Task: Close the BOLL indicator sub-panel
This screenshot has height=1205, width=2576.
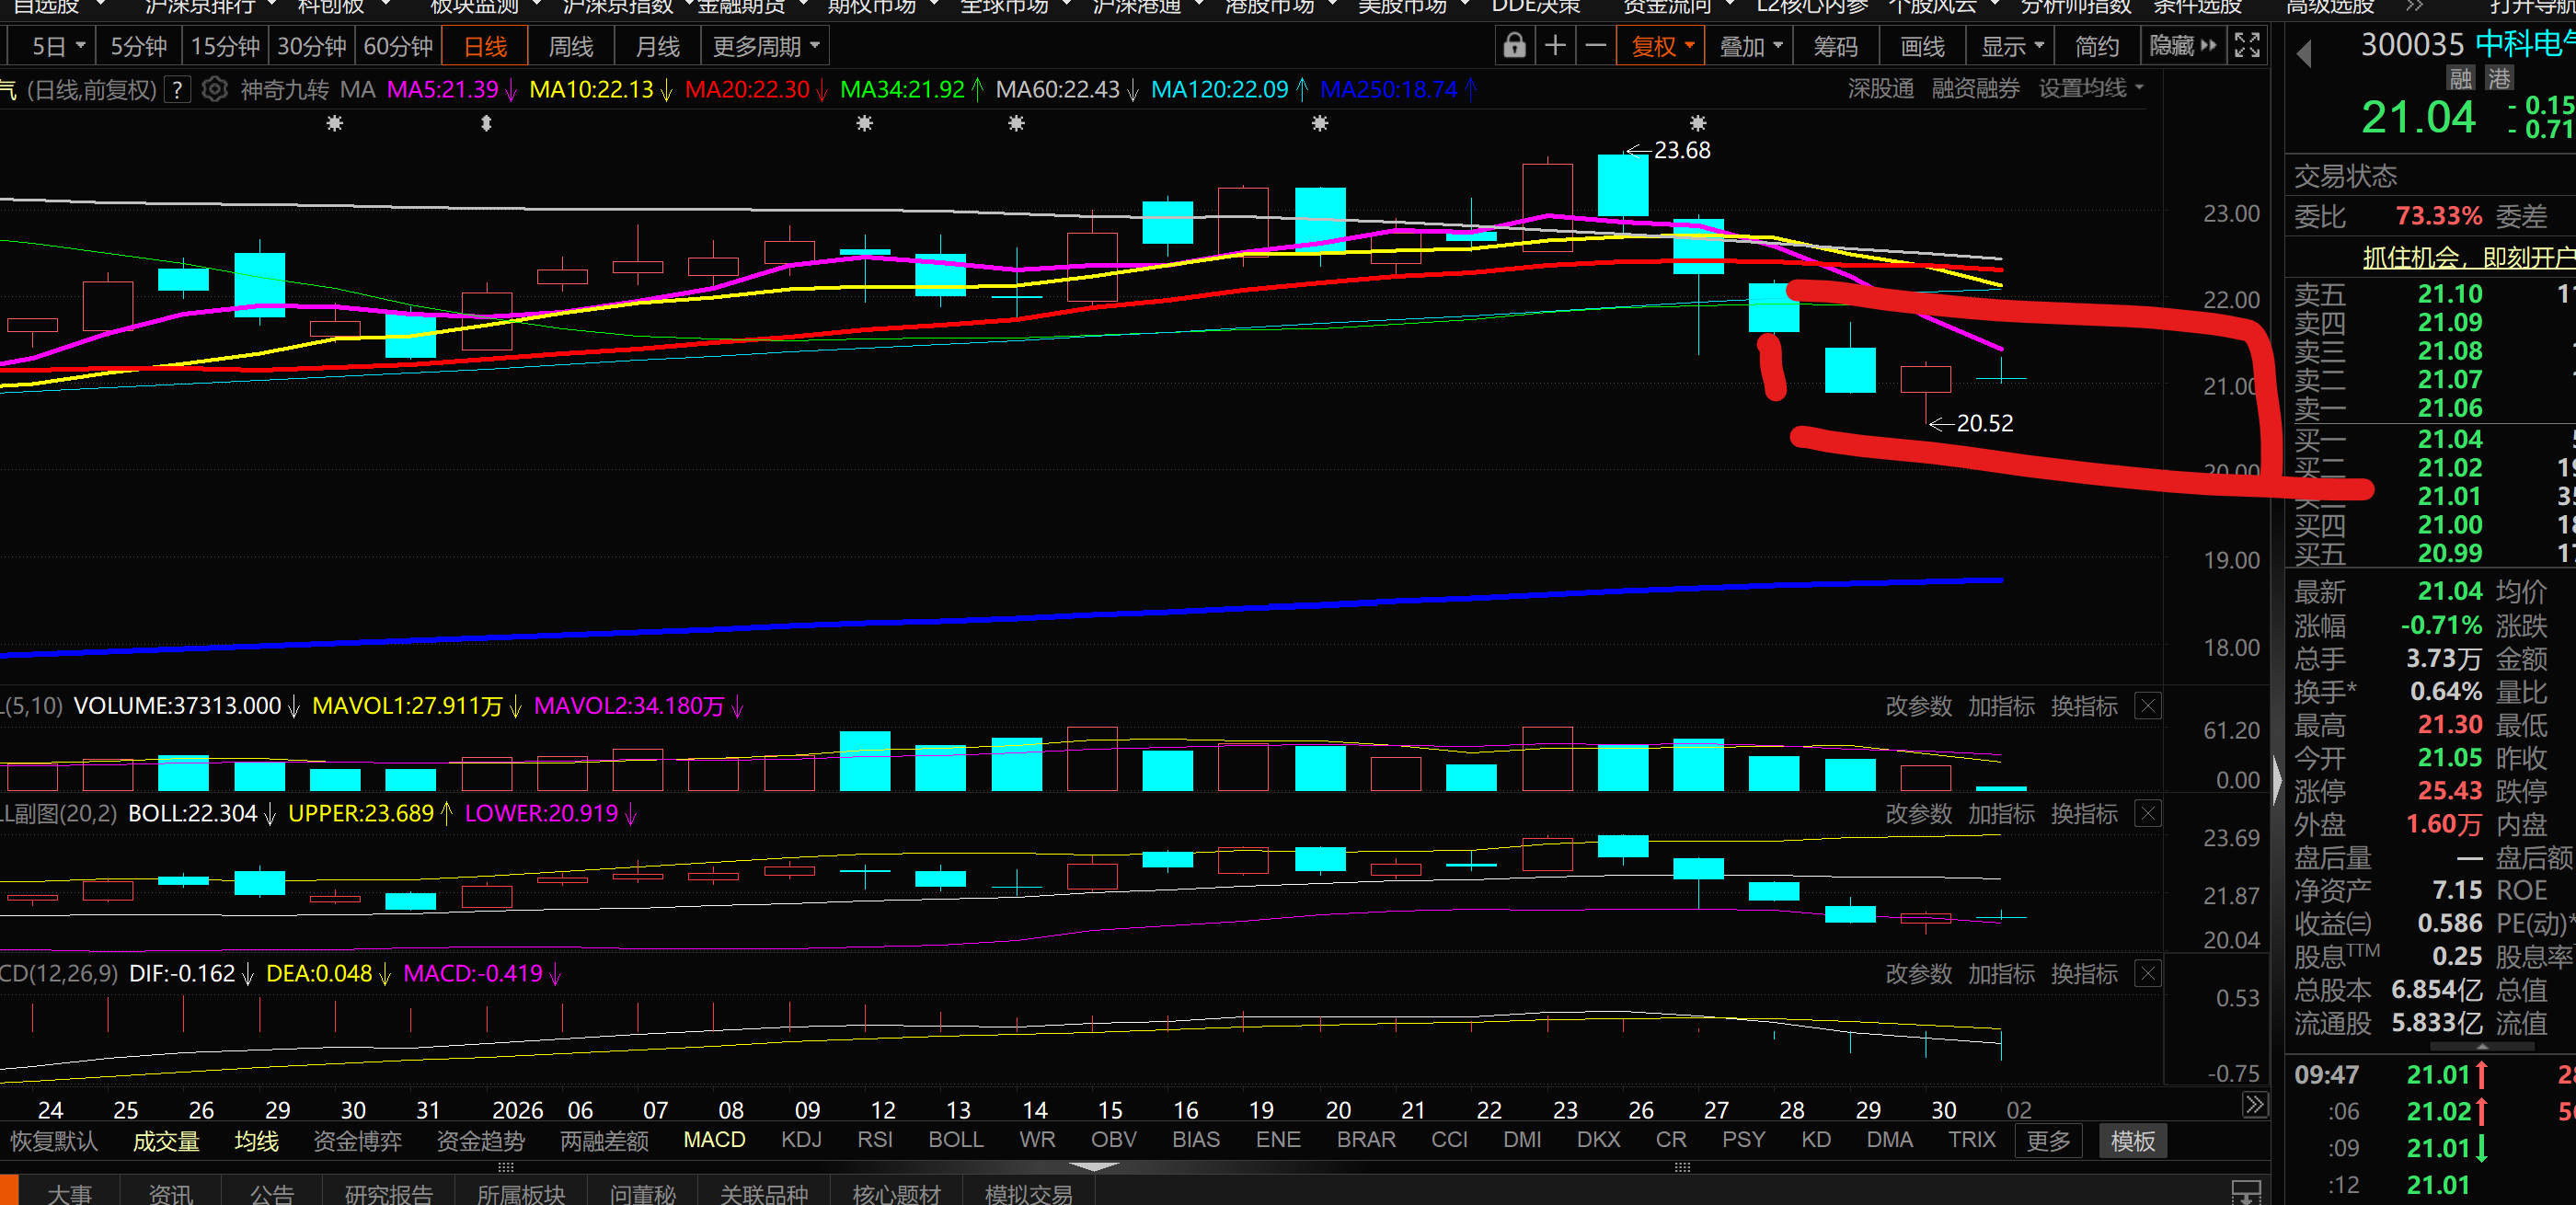Action: click(x=2147, y=814)
